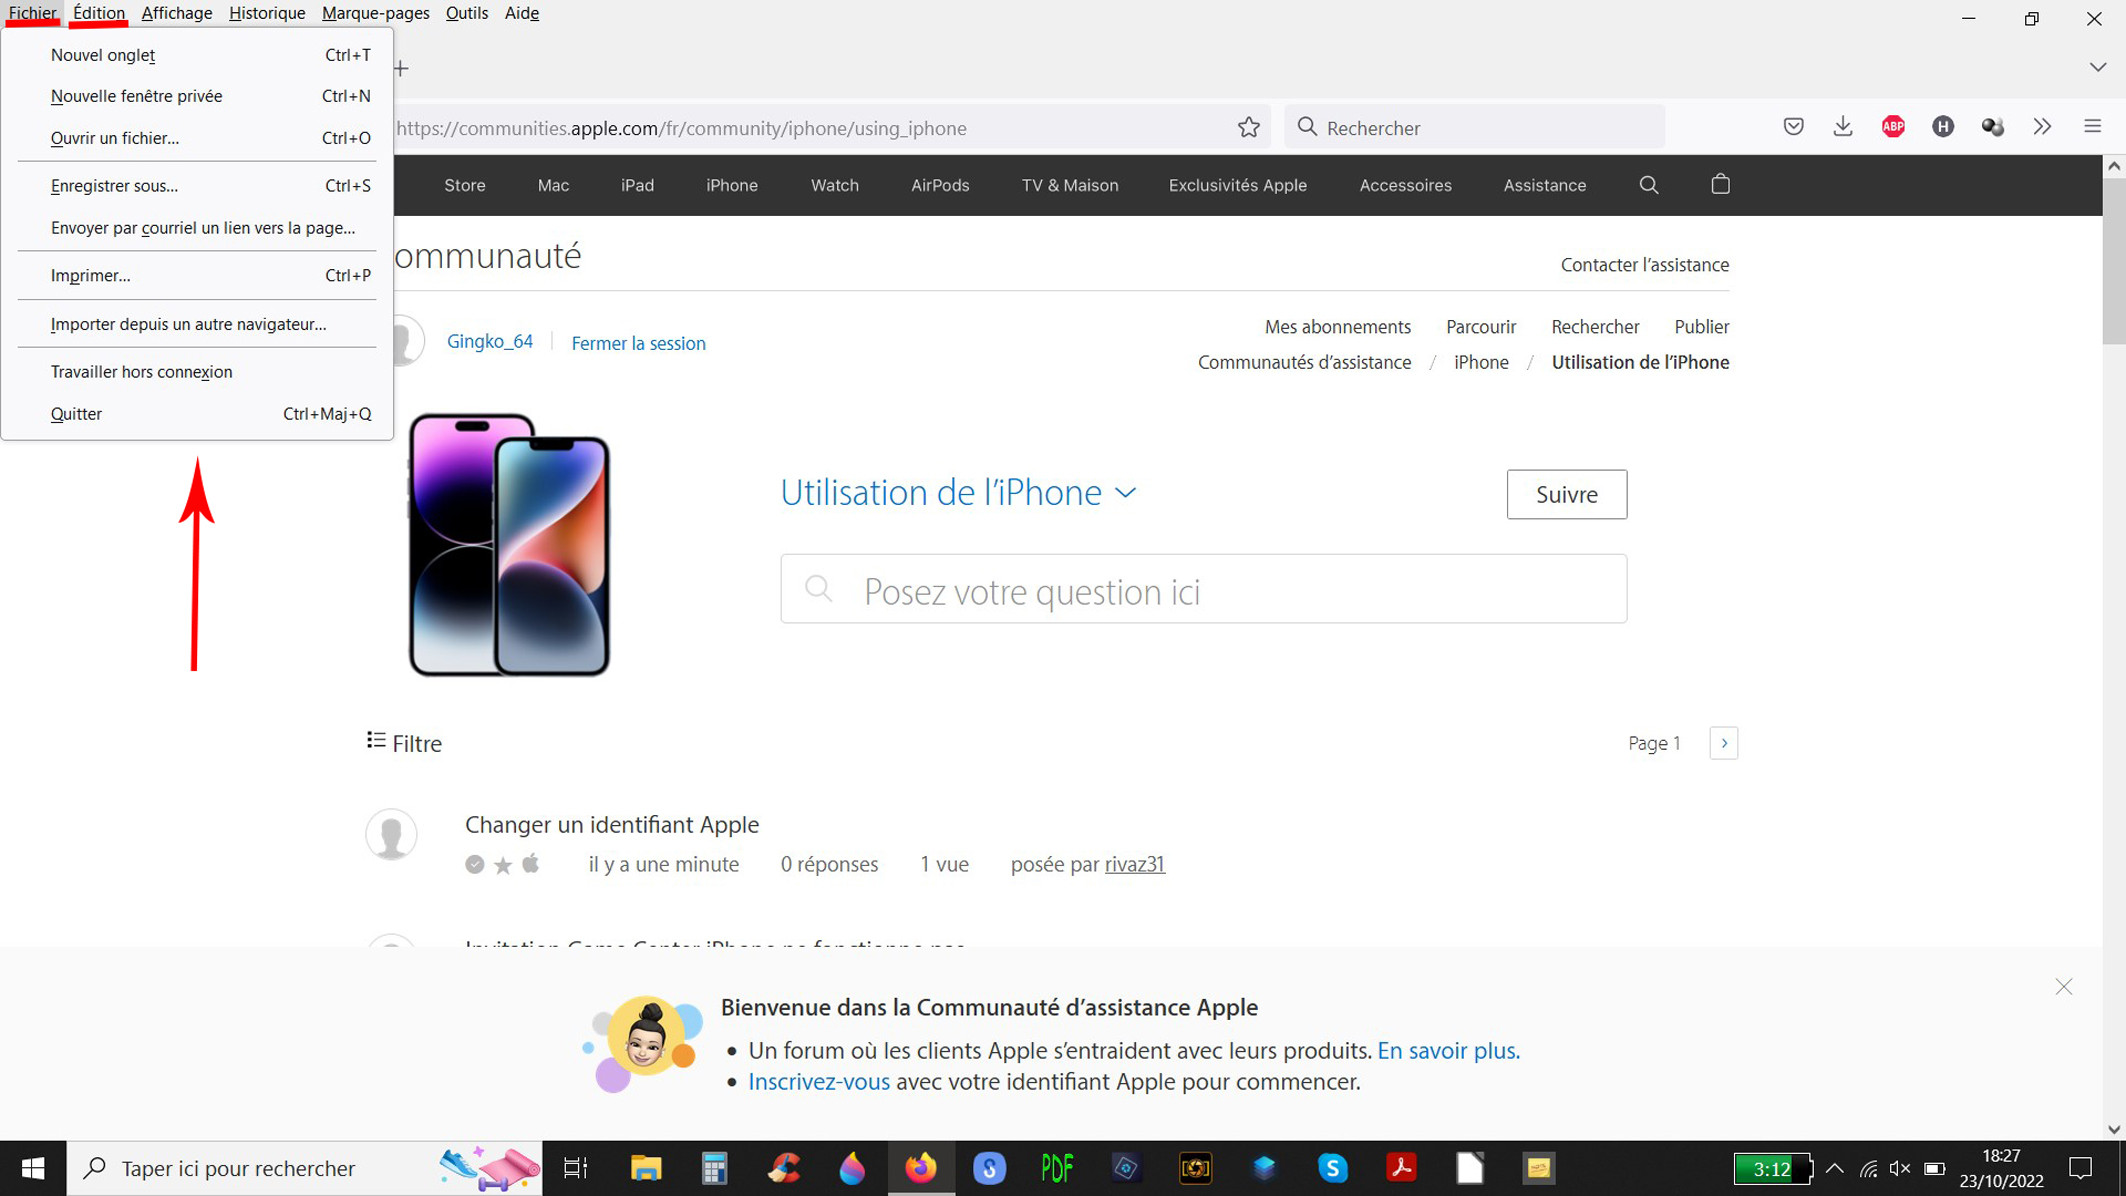Image resolution: width=2126 pixels, height=1196 pixels.
Task: Choose Nouvelle fenêtre privée menu entry
Action: (x=137, y=96)
